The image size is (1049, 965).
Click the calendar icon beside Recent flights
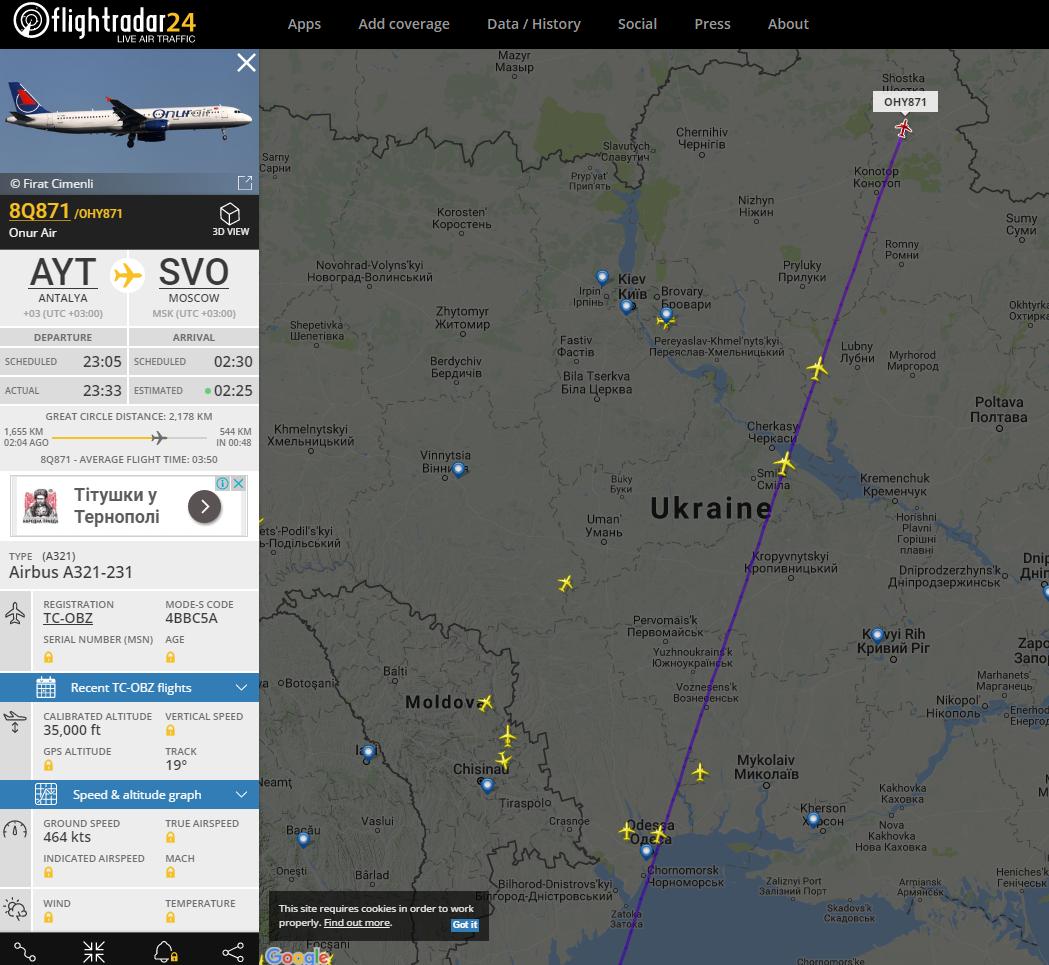click(x=46, y=687)
